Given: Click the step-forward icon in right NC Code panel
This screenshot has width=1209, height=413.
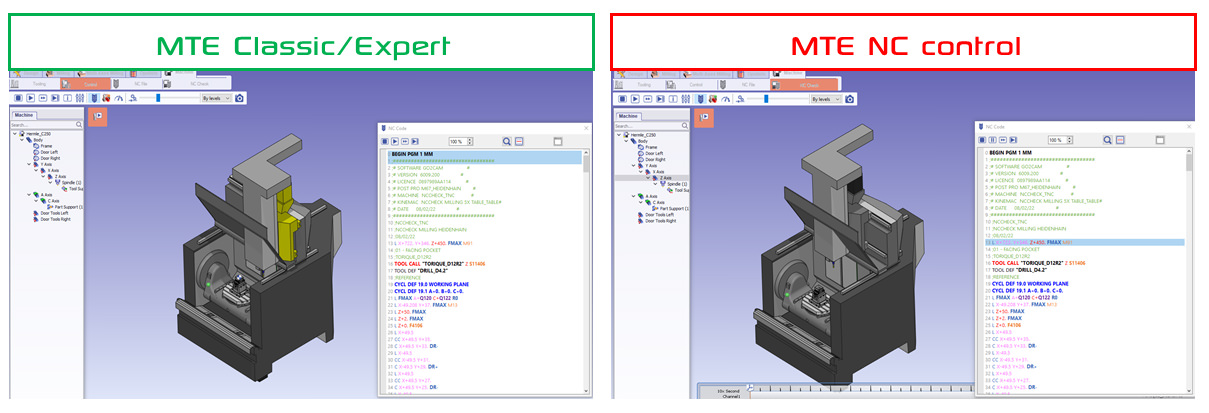Looking at the screenshot, I should pyautogui.click(x=1015, y=140).
